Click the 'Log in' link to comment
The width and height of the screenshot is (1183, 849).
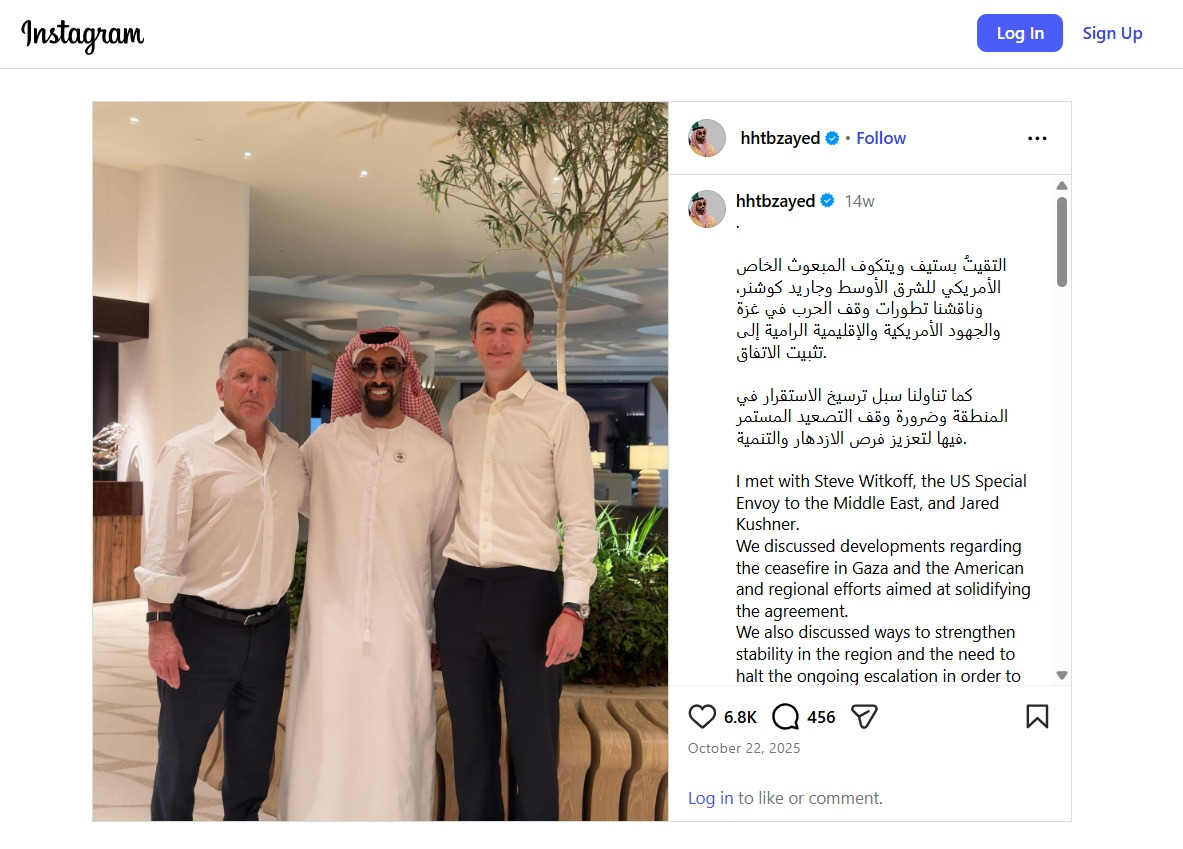pos(710,798)
